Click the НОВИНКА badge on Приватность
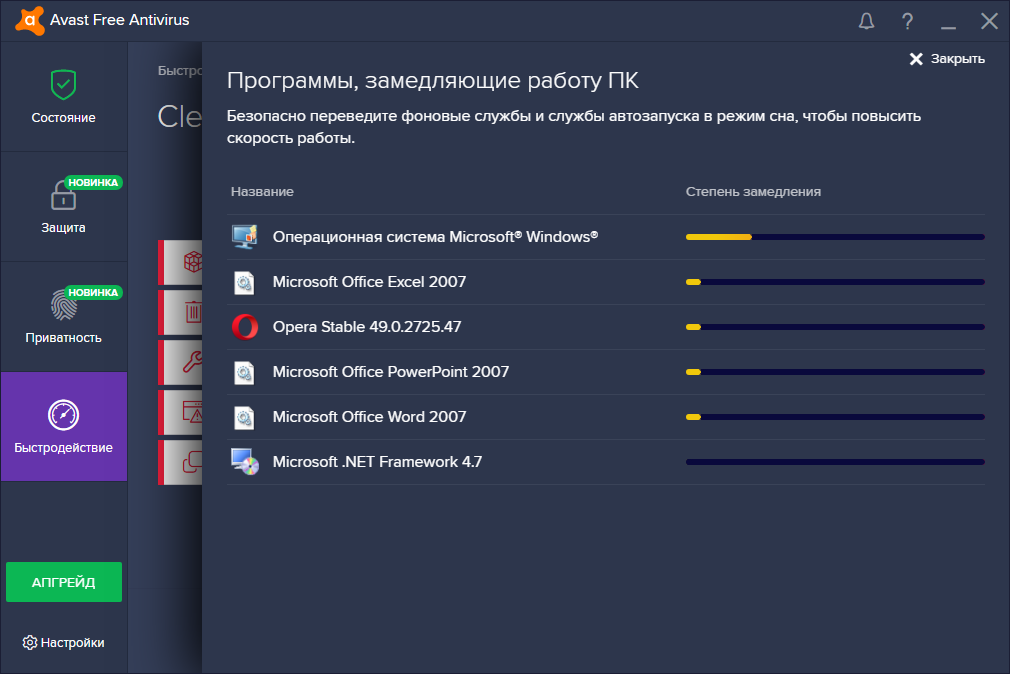Screen dimensions: 1010x674 pos(93,293)
